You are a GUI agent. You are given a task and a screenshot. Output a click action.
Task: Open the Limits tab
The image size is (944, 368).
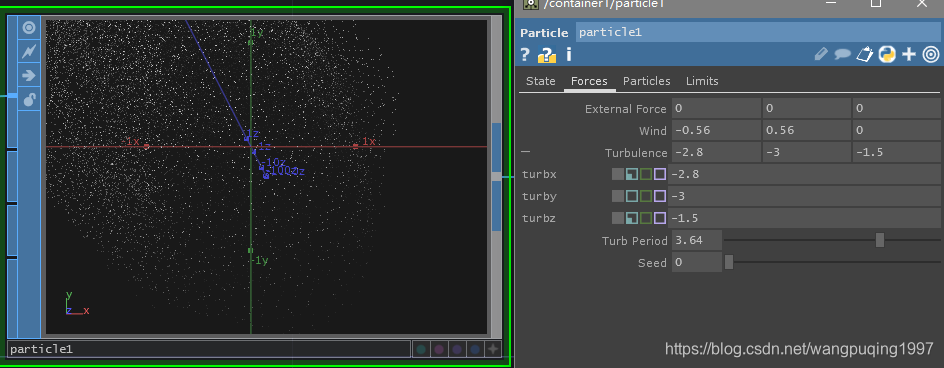(702, 81)
